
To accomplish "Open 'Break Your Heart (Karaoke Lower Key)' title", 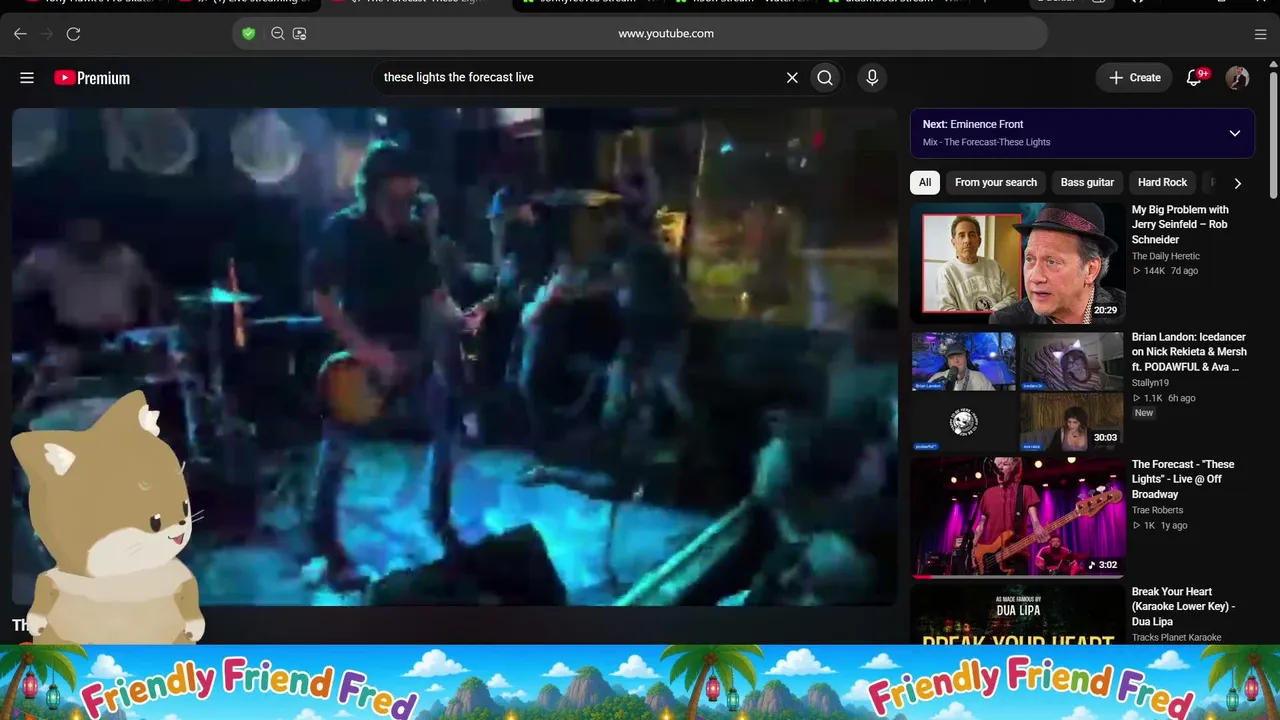I will click(x=1183, y=606).
